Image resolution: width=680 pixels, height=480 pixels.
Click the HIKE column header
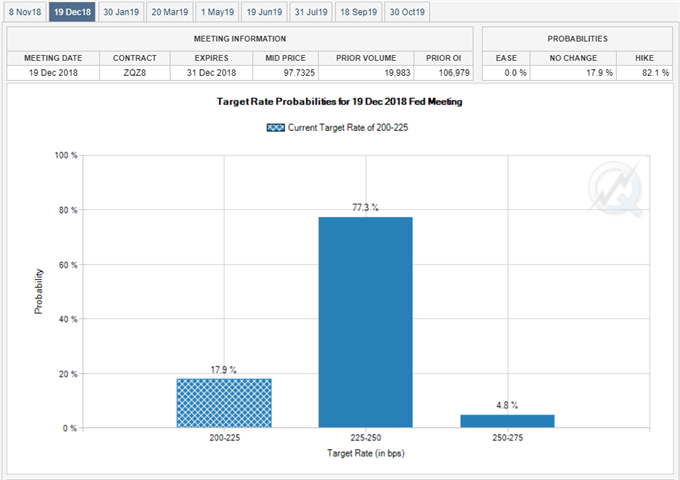(x=644, y=58)
